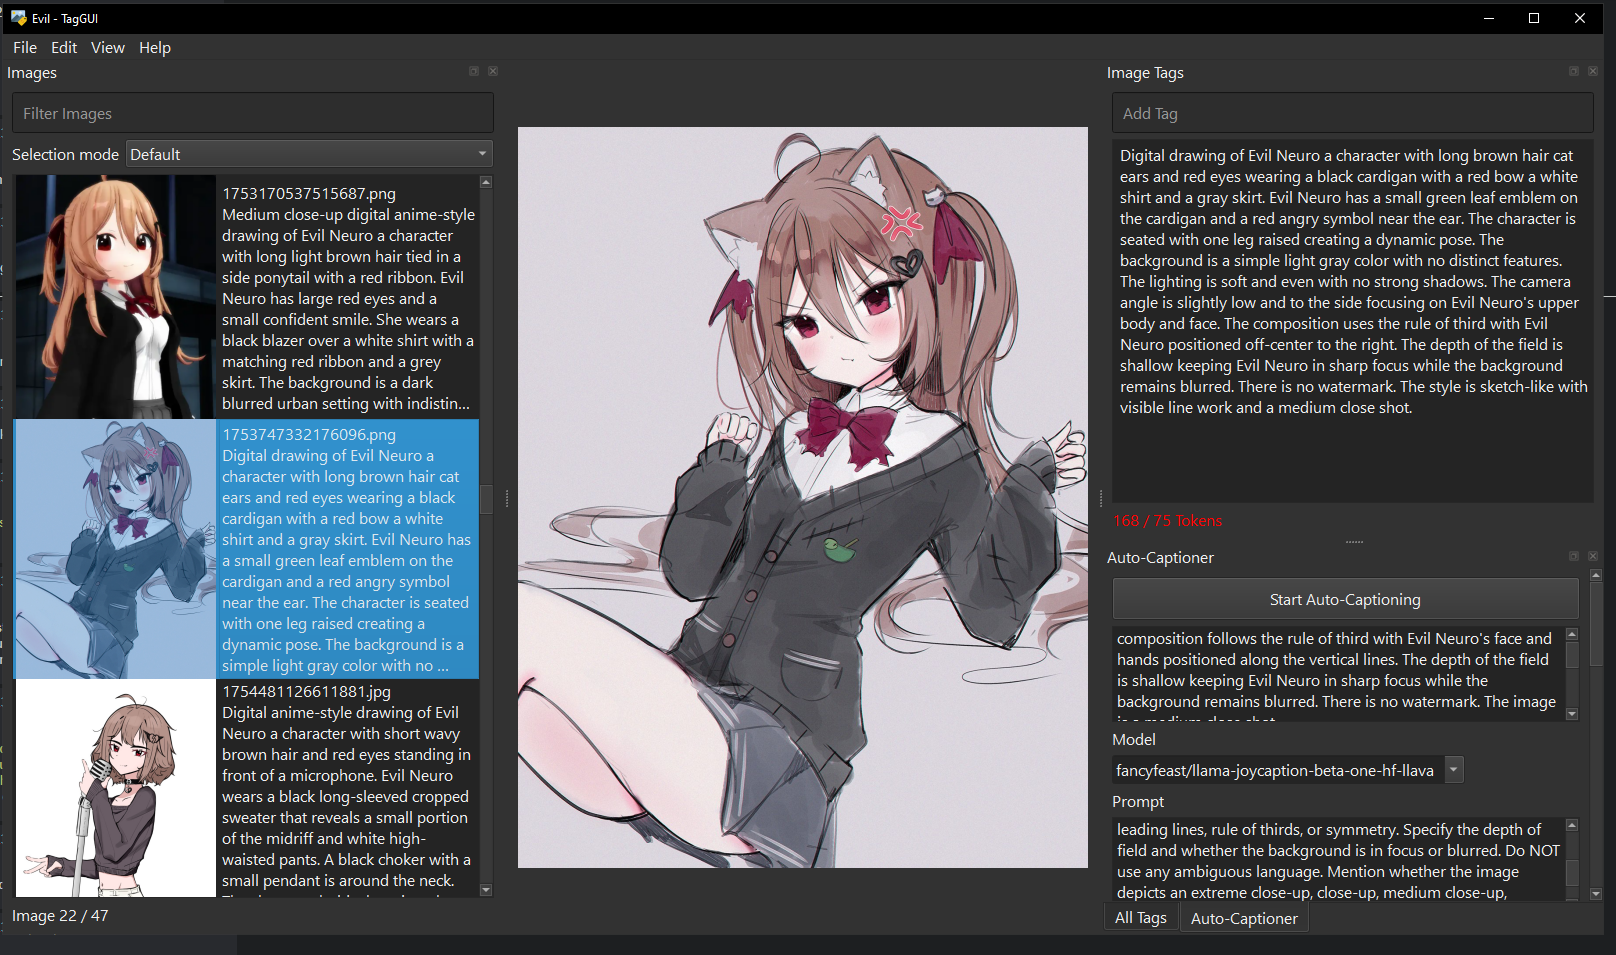The width and height of the screenshot is (1616, 955).
Task: Click inside the Prompt text box
Action: [1337, 859]
